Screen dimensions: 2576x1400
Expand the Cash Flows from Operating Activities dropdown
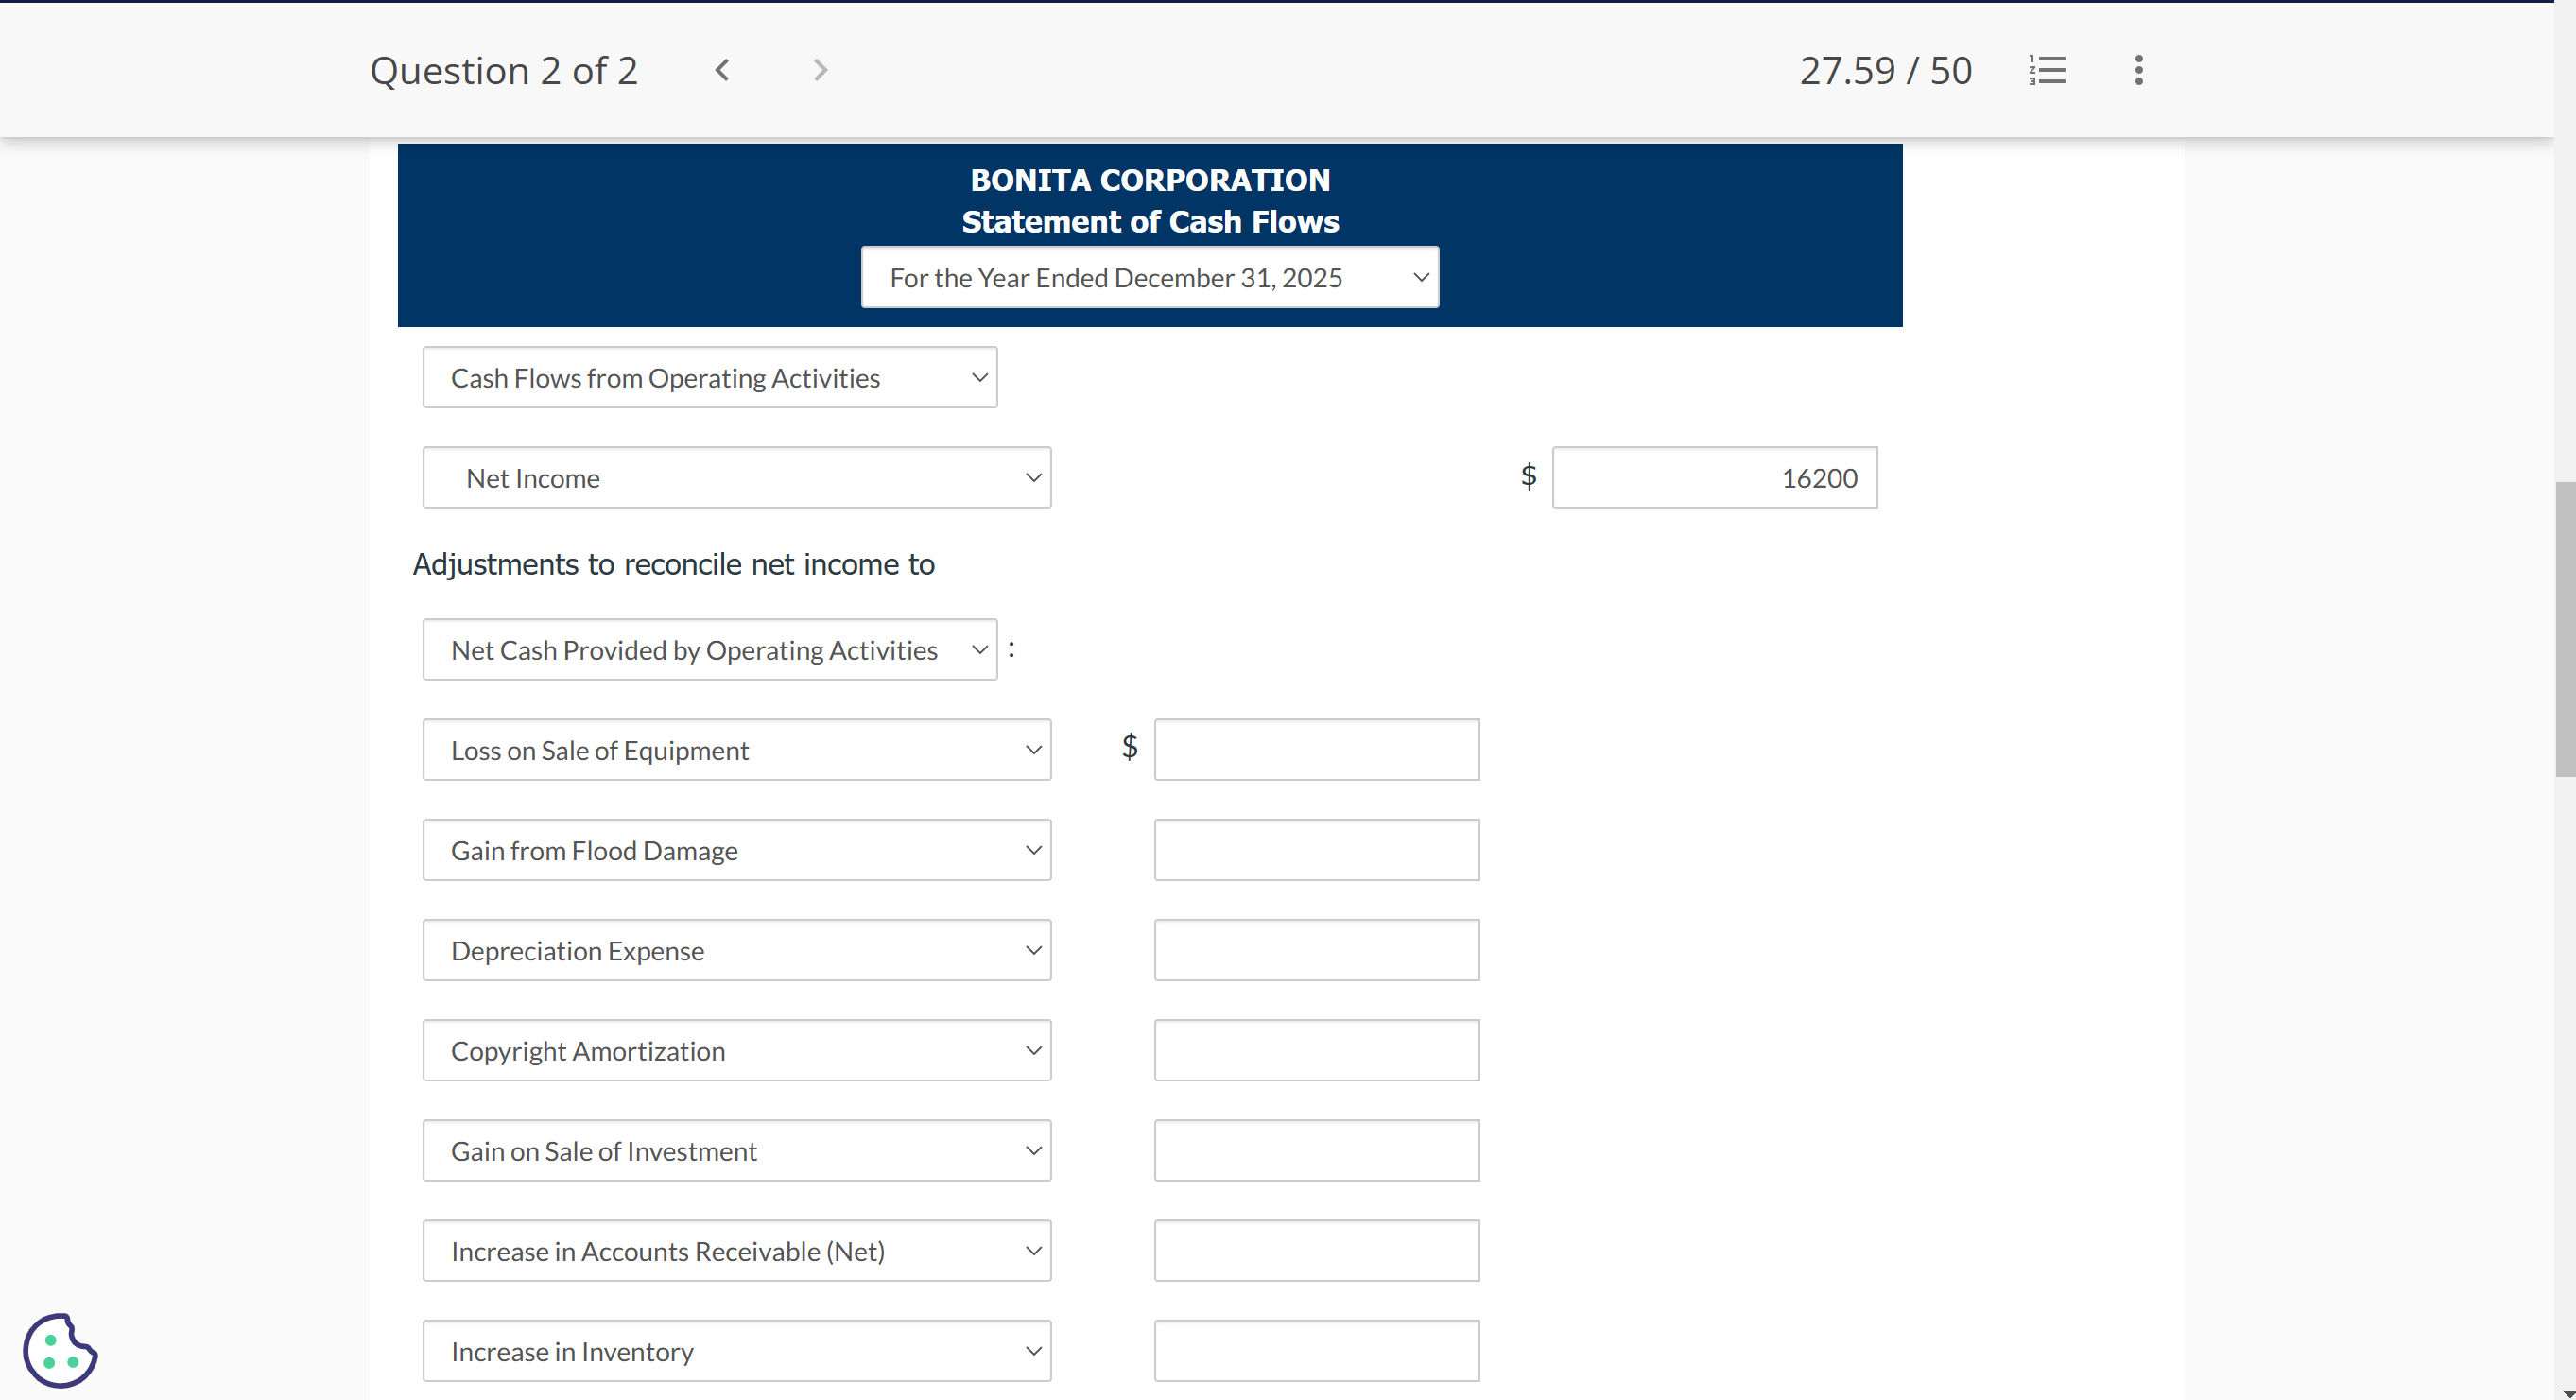click(x=710, y=376)
